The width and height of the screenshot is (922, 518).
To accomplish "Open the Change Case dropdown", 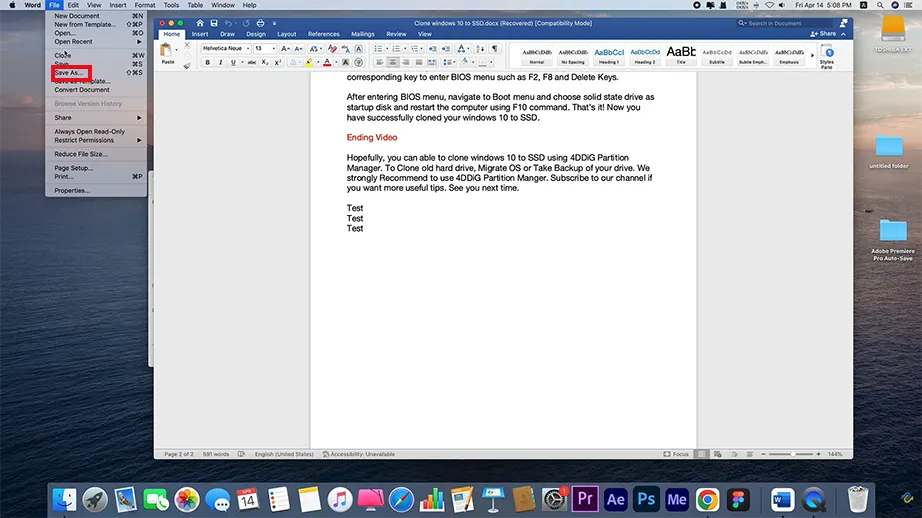I will coord(316,49).
